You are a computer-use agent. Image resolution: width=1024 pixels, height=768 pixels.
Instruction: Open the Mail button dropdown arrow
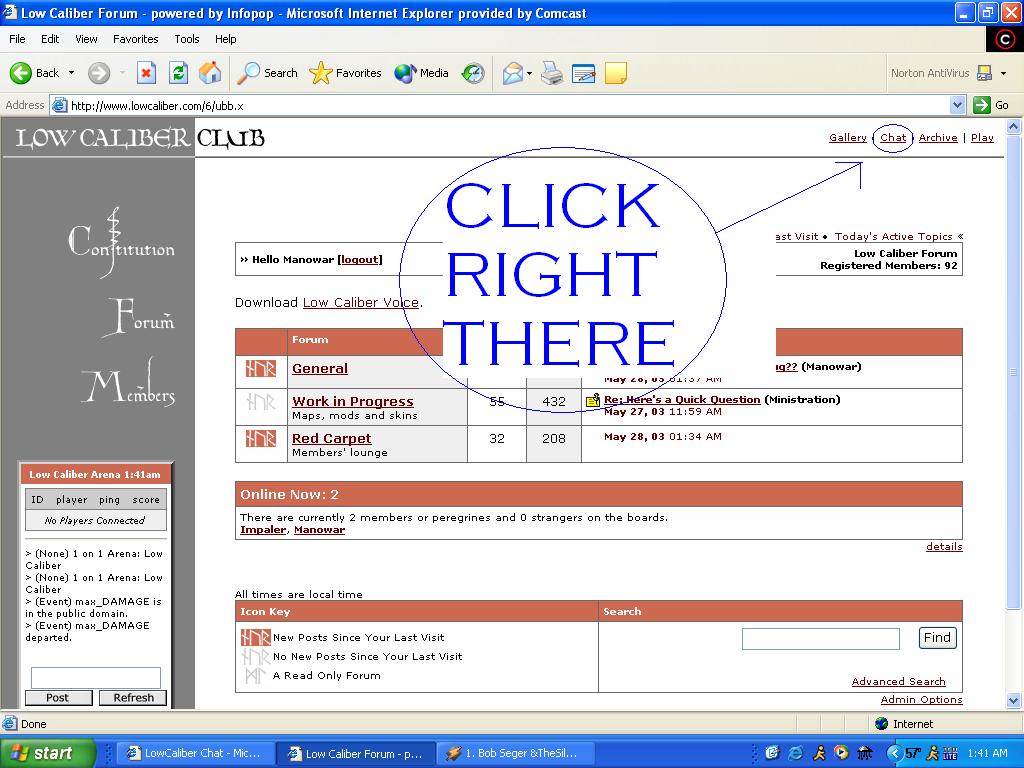click(529, 73)
